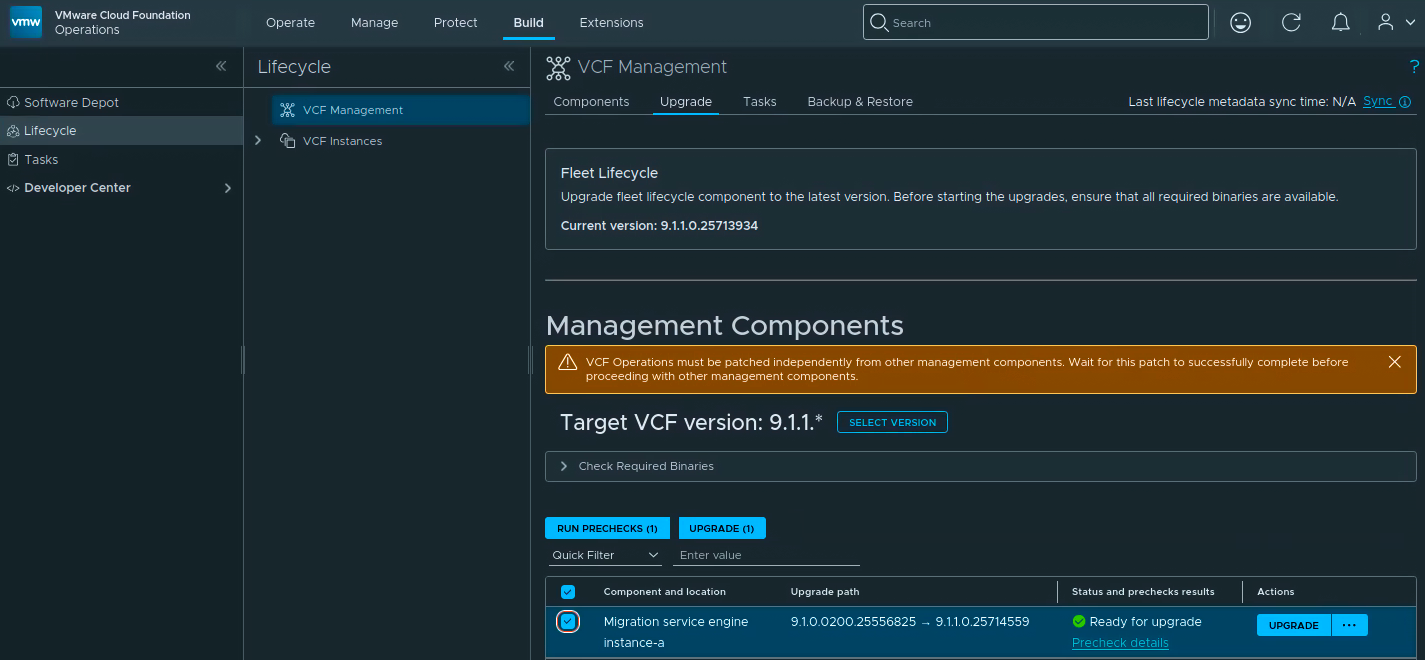Open the feedback smiley icon
Image resolution: width=1425 pixels, height=660 pixels.
pyautogui.click(x=1241, y=22)
